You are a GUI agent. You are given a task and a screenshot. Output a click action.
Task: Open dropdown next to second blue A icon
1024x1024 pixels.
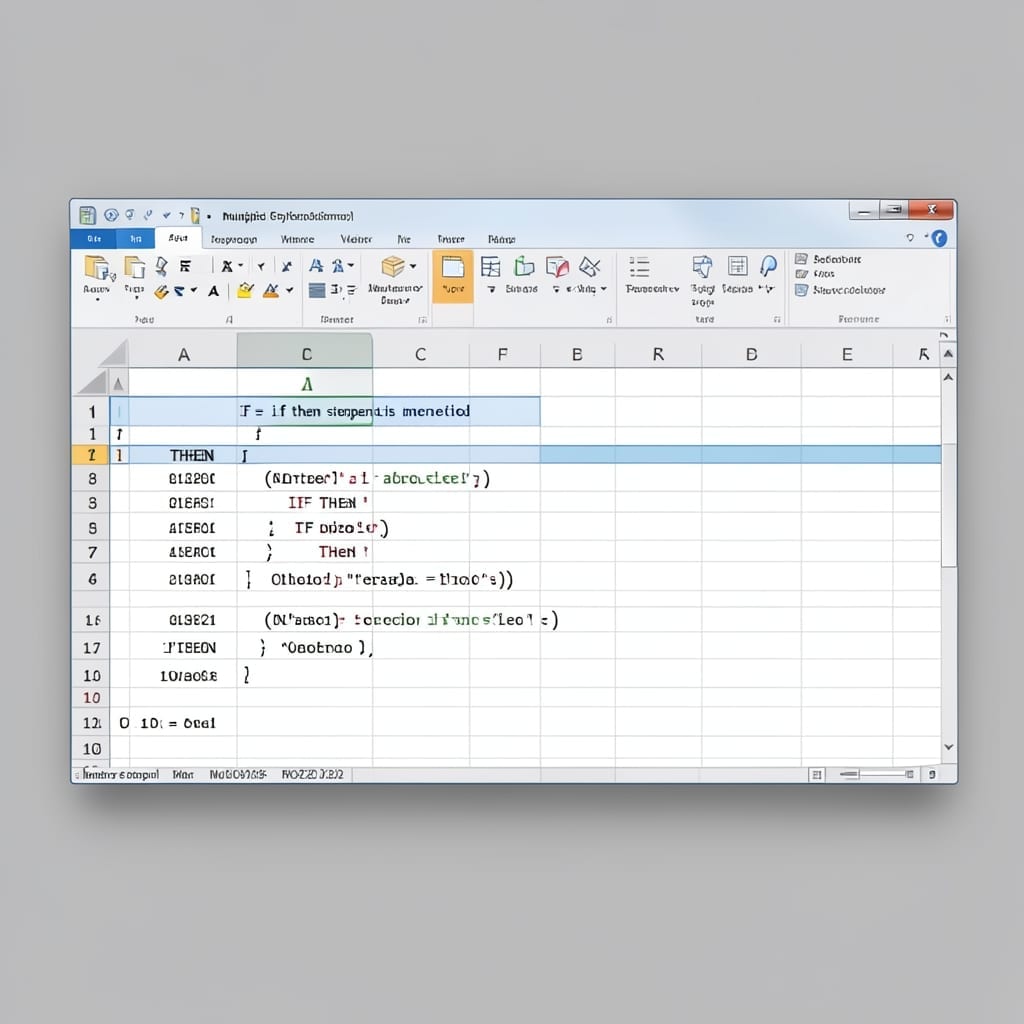tap(351, 265)
